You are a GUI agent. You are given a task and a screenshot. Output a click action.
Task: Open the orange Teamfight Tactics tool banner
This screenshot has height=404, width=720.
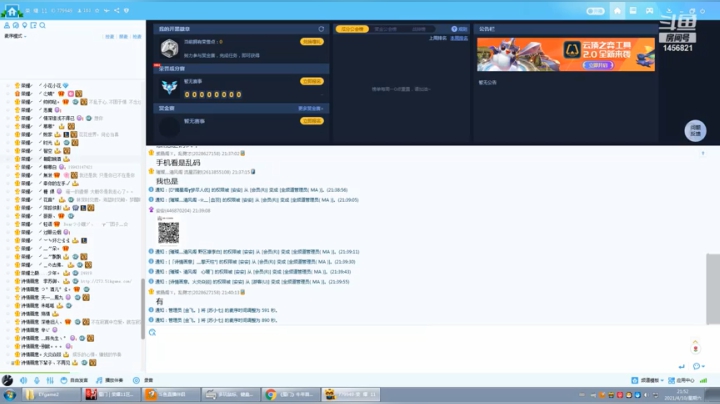tap(566, 55)
